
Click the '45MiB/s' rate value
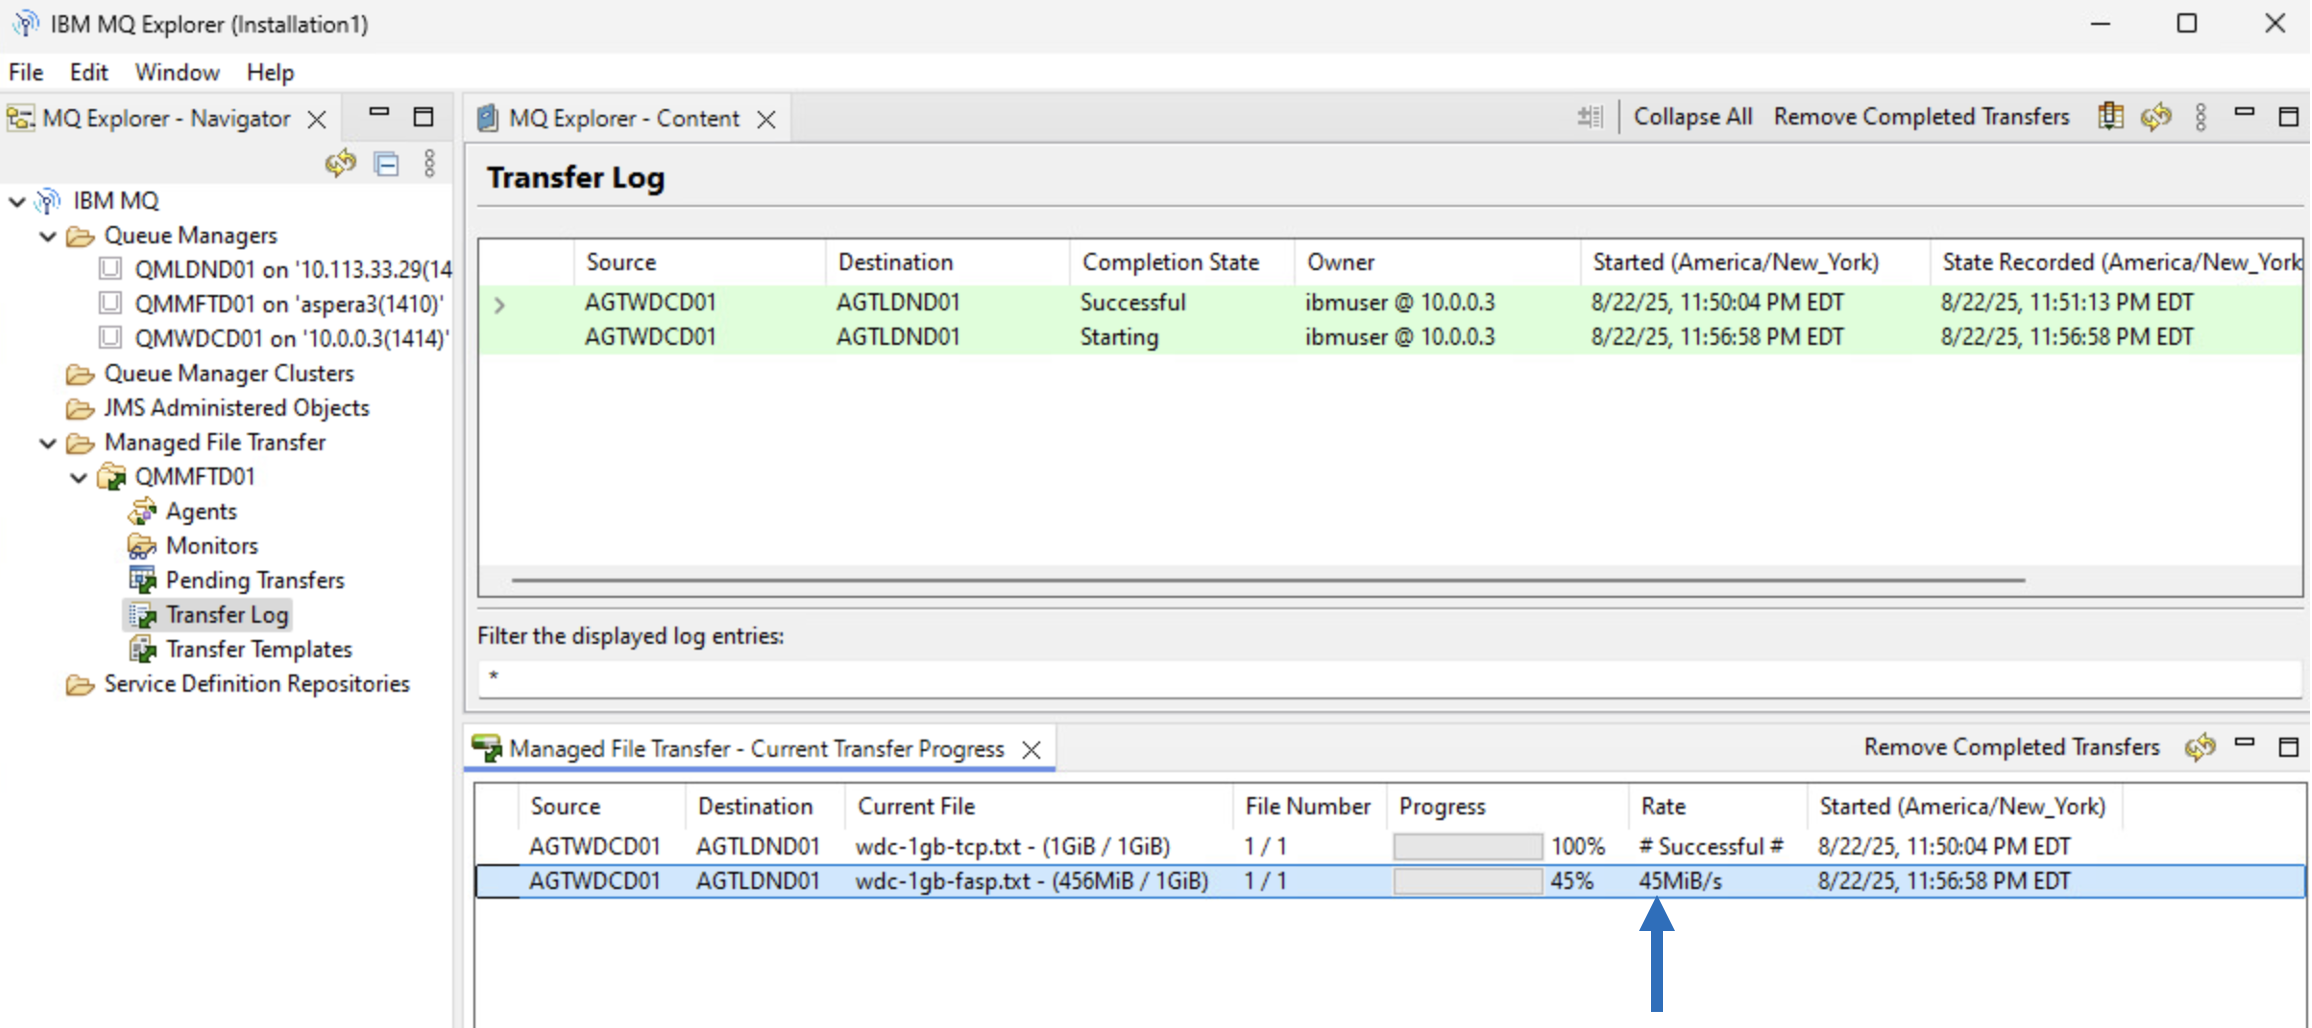(x=1680, y=881)
